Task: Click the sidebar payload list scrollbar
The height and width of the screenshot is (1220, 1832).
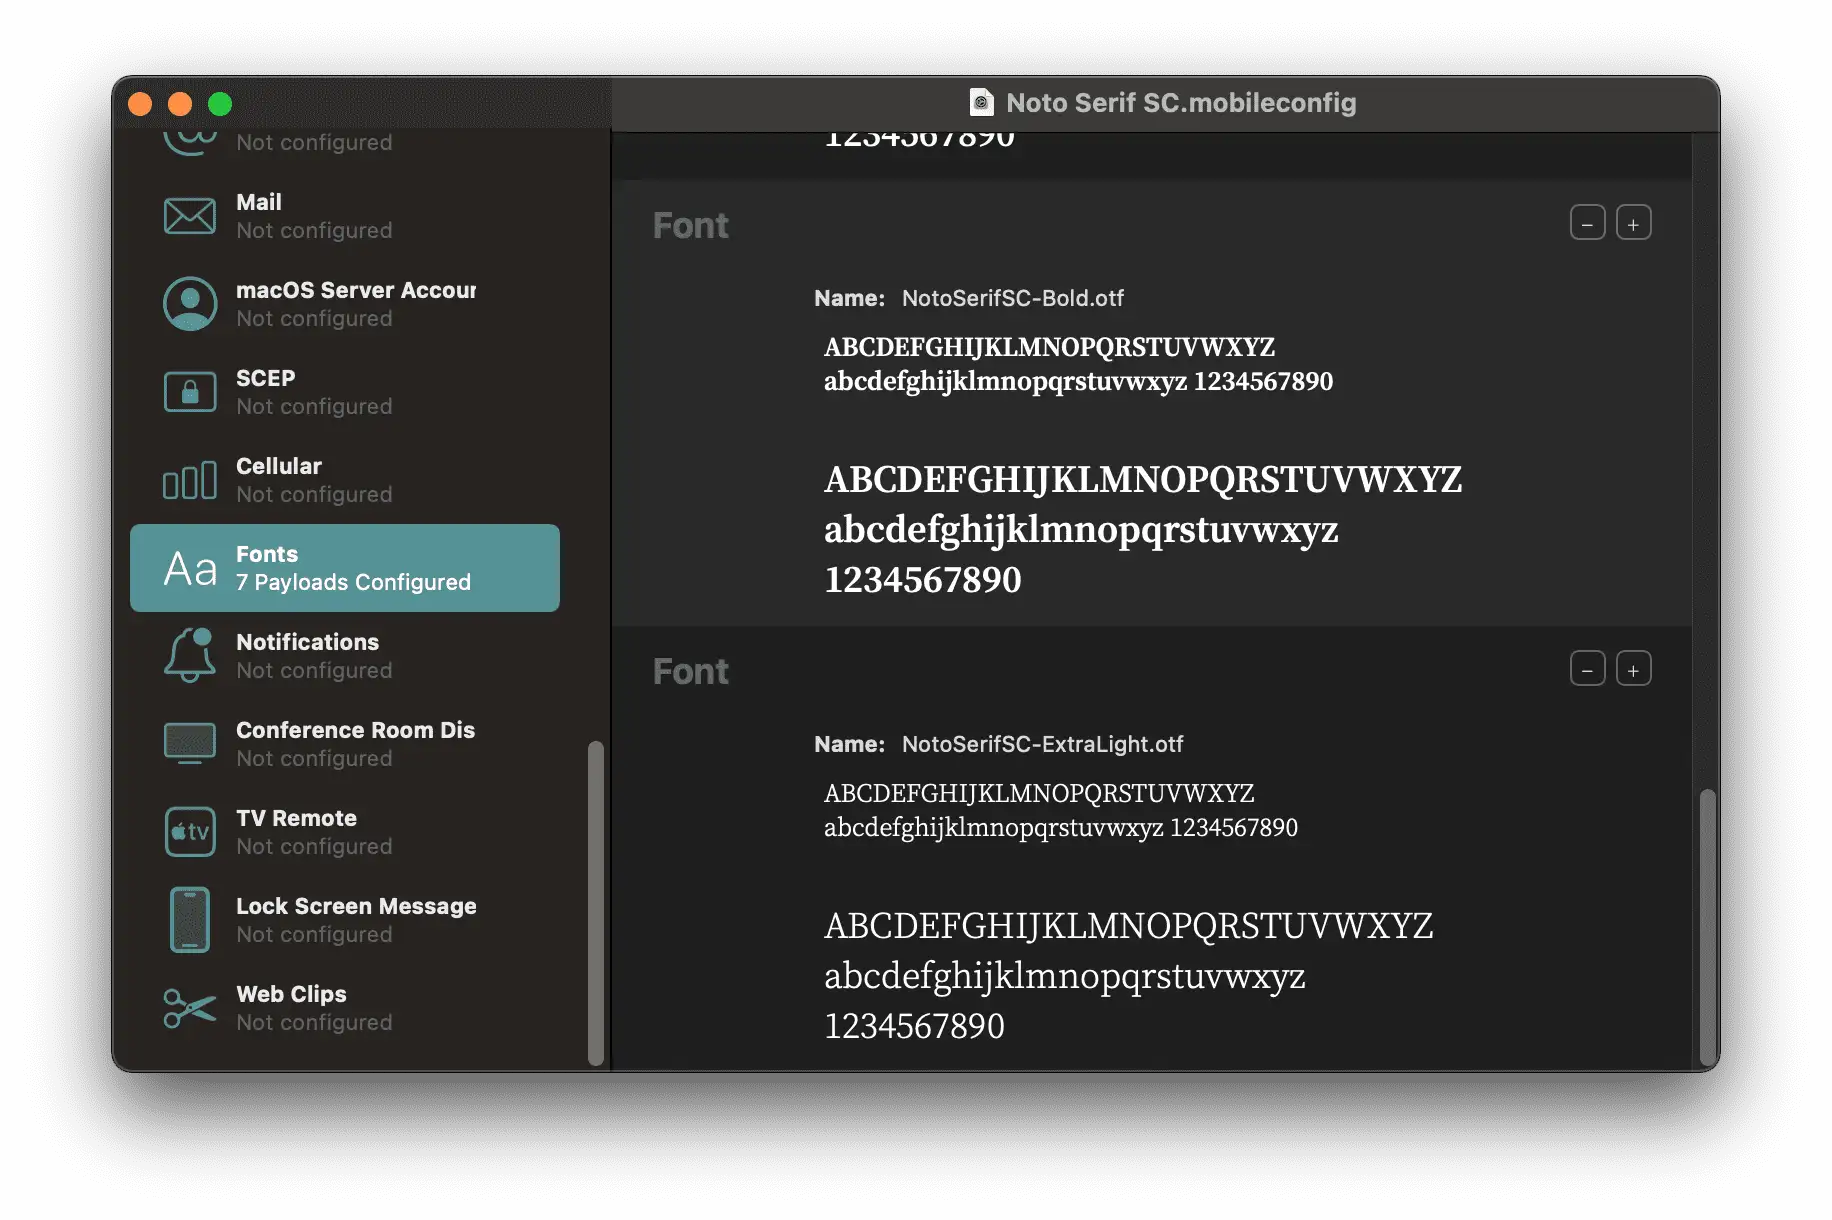Action: tap(596, 903)
